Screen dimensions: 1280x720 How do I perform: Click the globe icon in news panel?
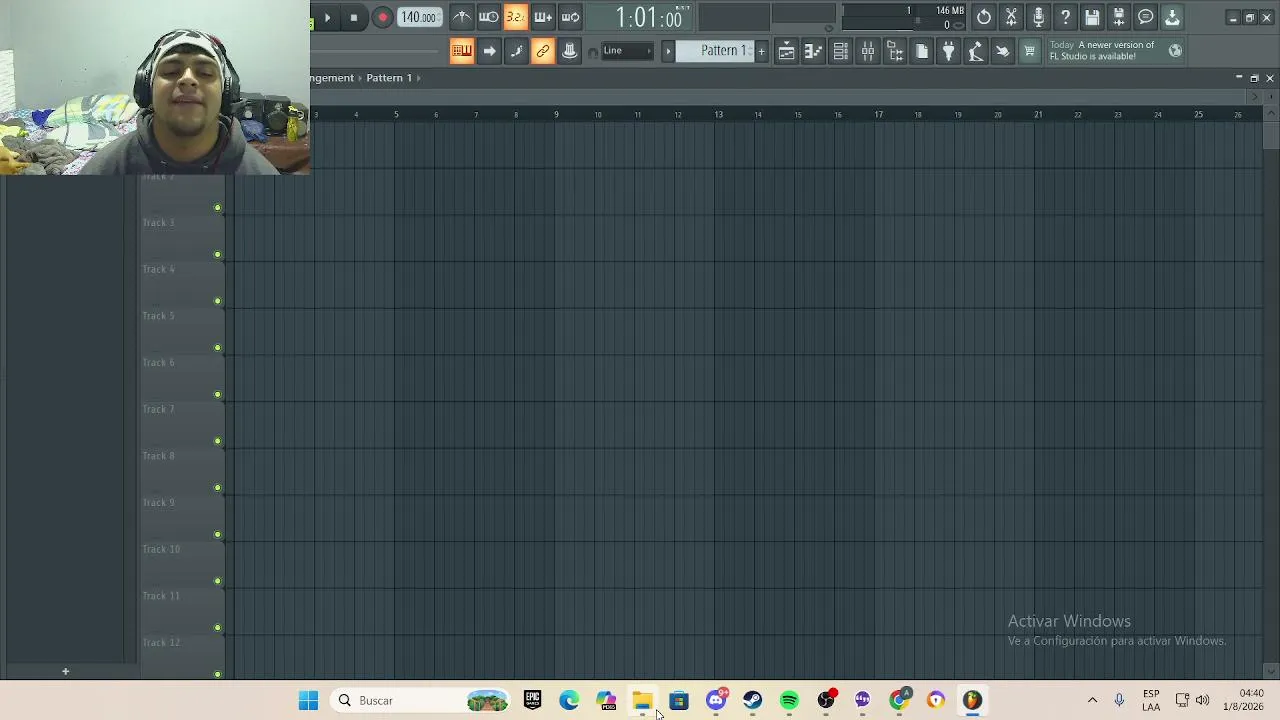point(1175,50)
